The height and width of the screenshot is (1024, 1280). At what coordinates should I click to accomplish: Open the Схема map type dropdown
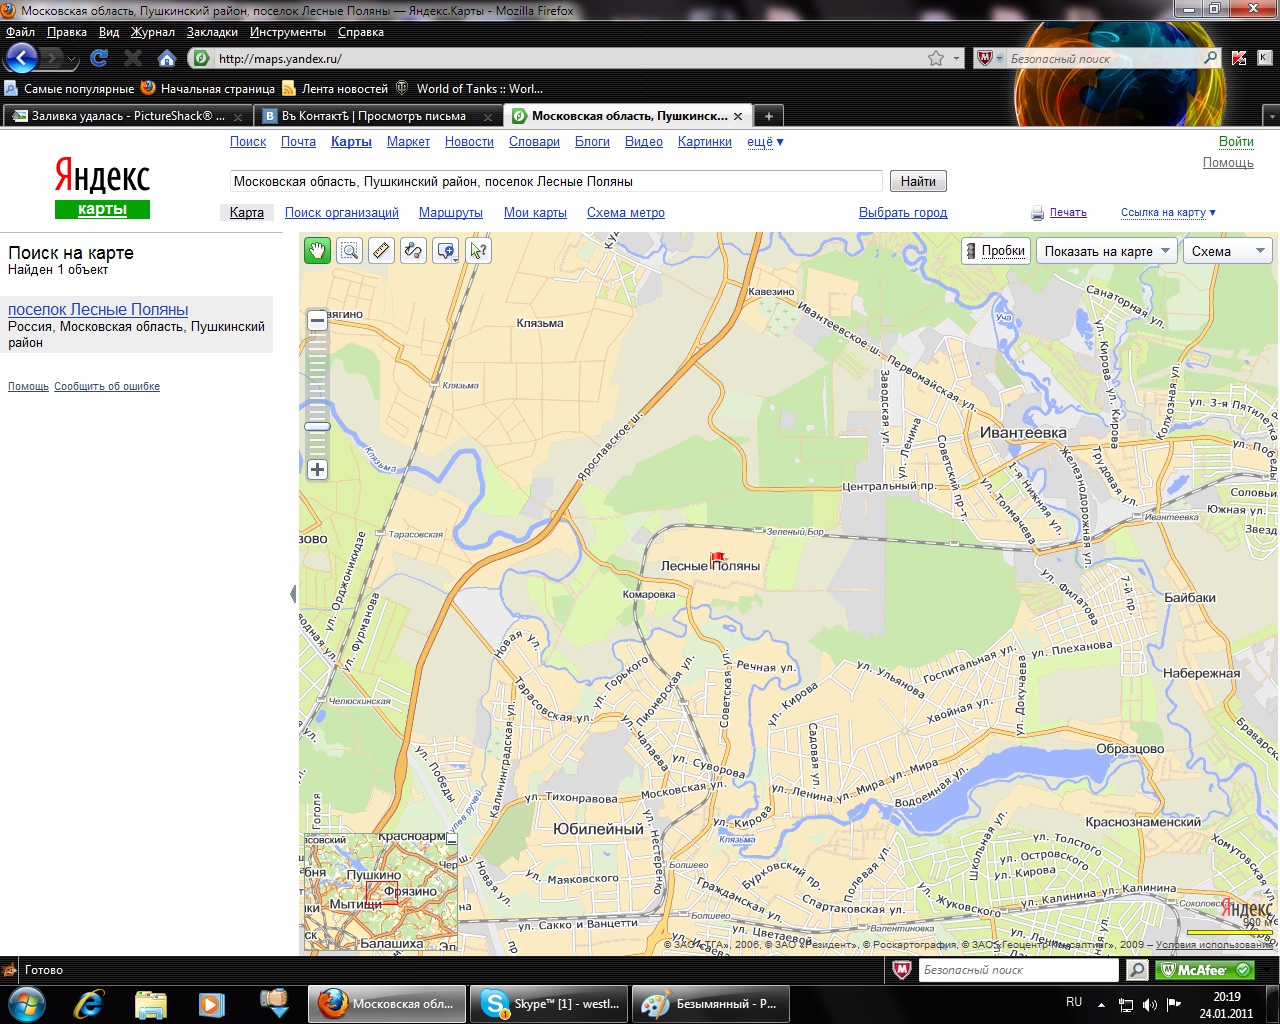point(1227,251)
